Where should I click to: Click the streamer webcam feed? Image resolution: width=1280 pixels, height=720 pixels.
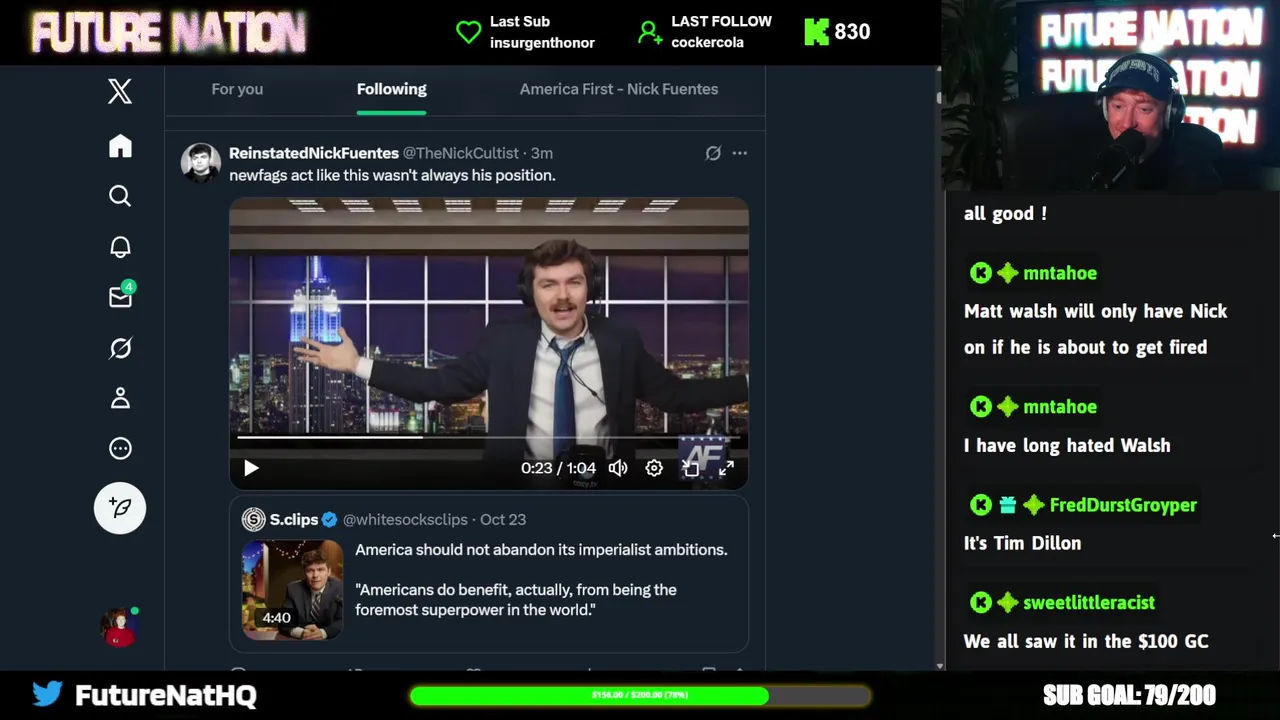point(1111,95)
